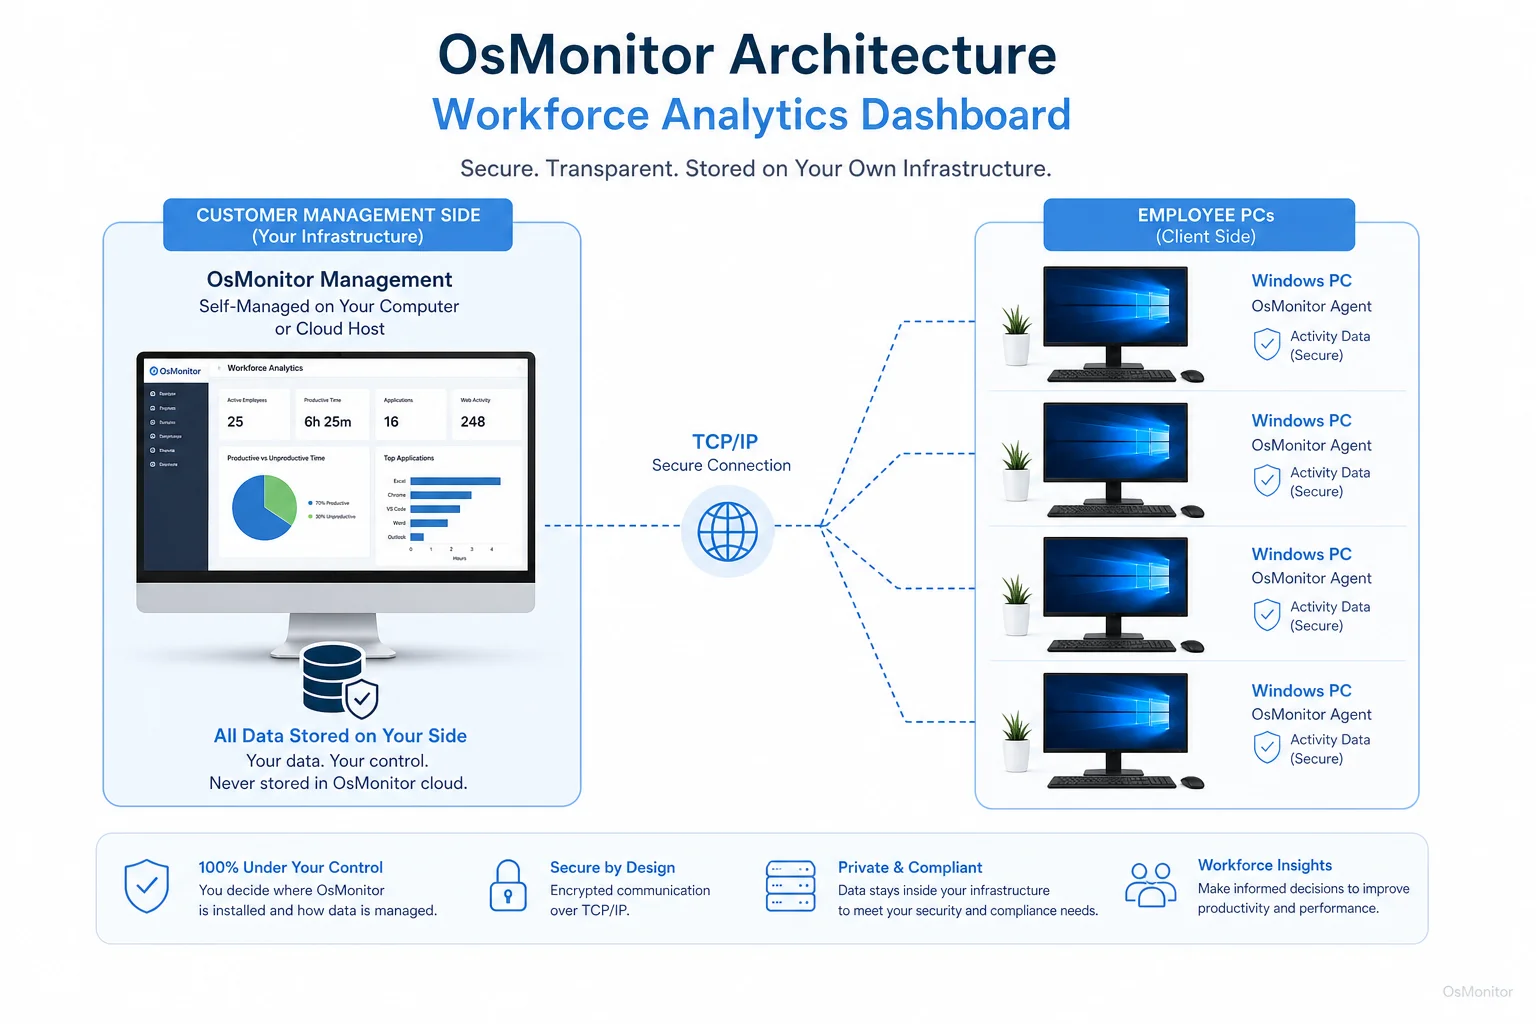This screenshot has width=1536, height=1024.
Task: Click the Web Activity value 248
Action: pos(473,422)
